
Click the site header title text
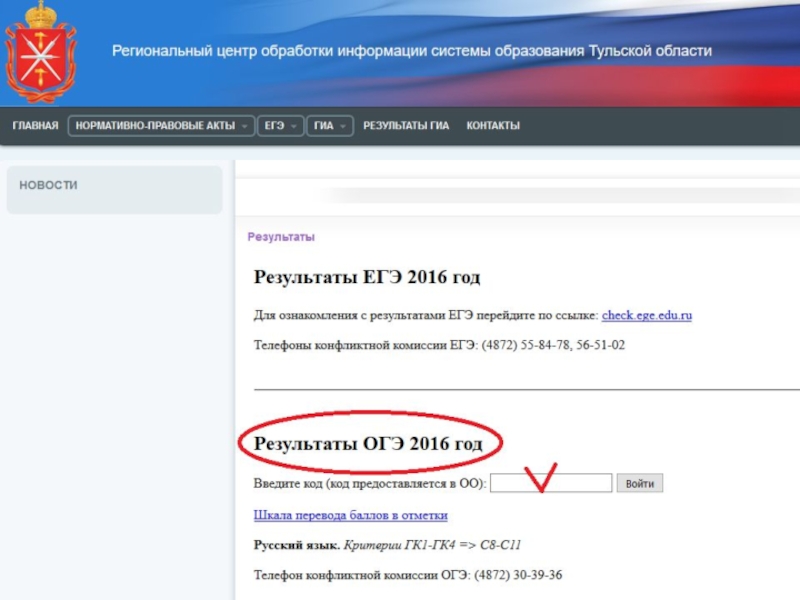point(412,51)
